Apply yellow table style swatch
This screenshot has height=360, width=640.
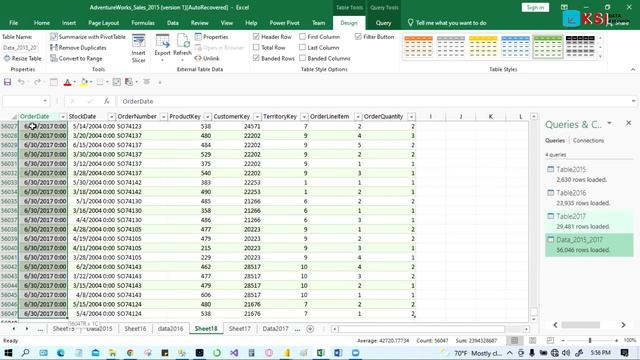tap(483, 47)
